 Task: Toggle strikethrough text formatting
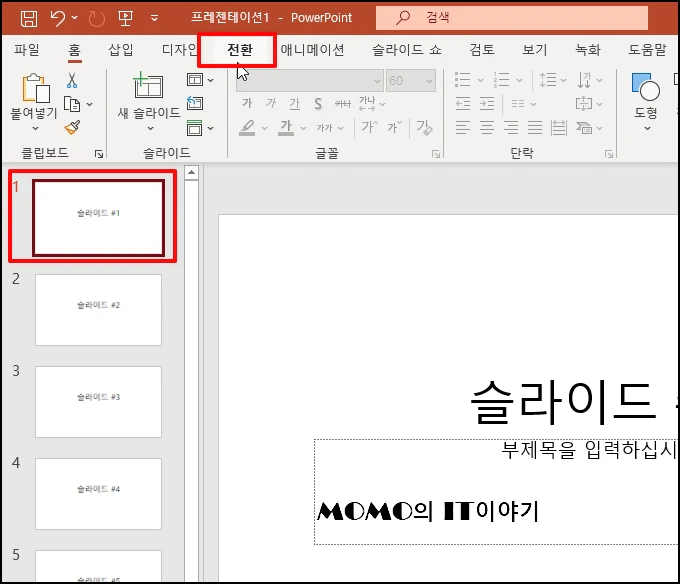pos(343,104)
